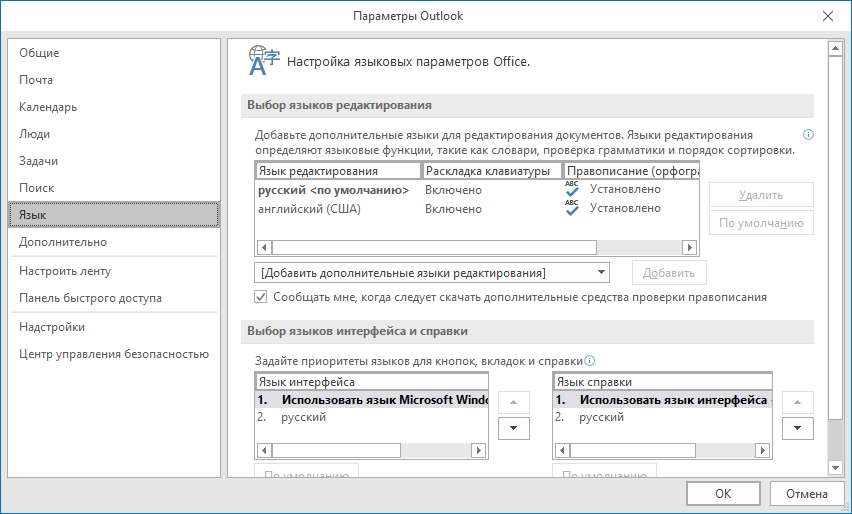Select the Надстройки category

114,327
